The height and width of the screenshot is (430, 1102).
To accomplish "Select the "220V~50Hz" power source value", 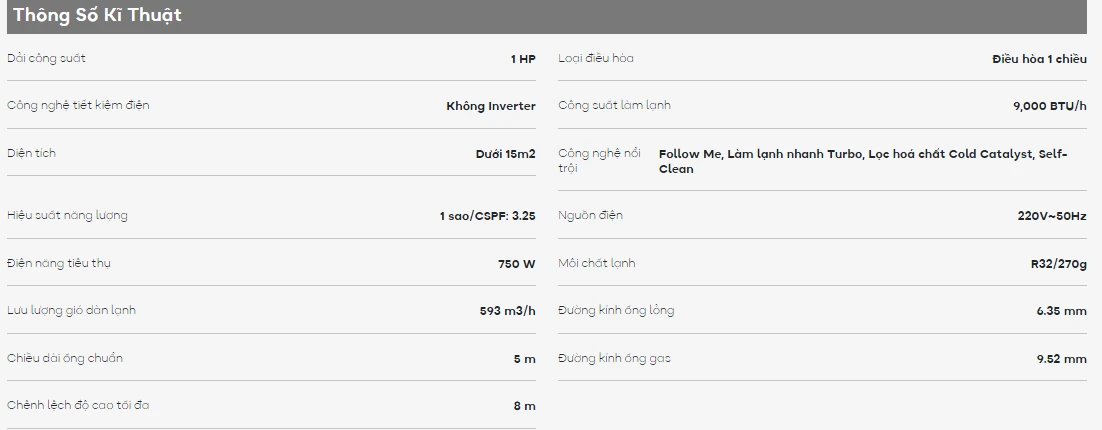I will tap(1051, 216).
